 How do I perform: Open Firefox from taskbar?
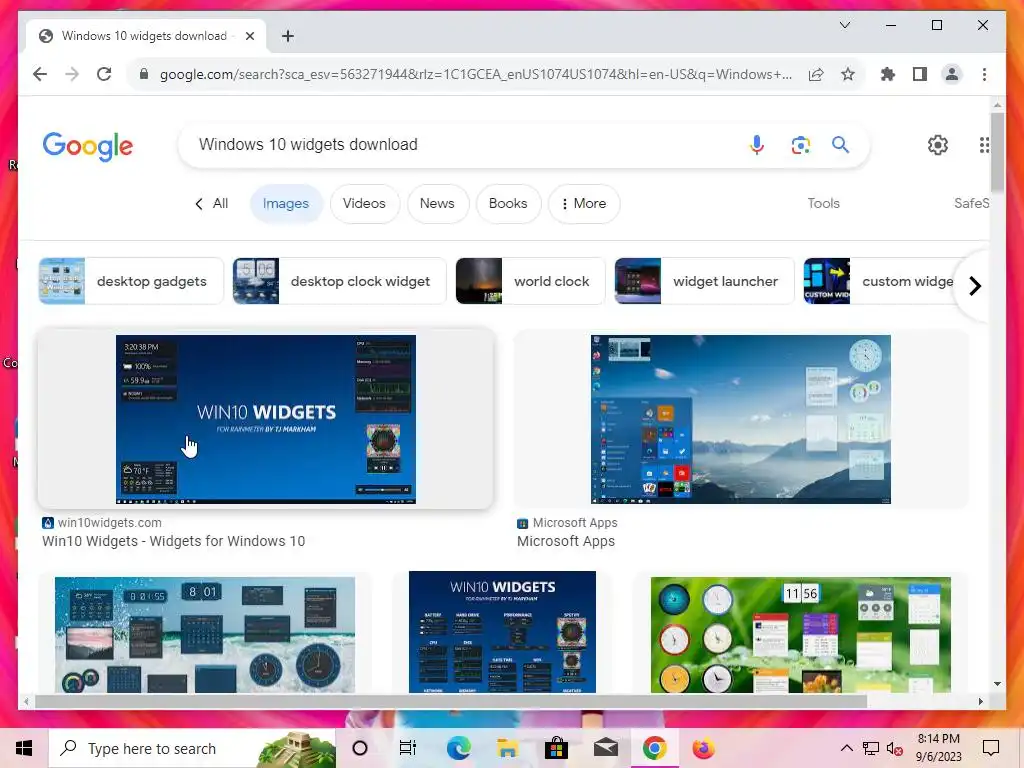(x=703, y=748)
